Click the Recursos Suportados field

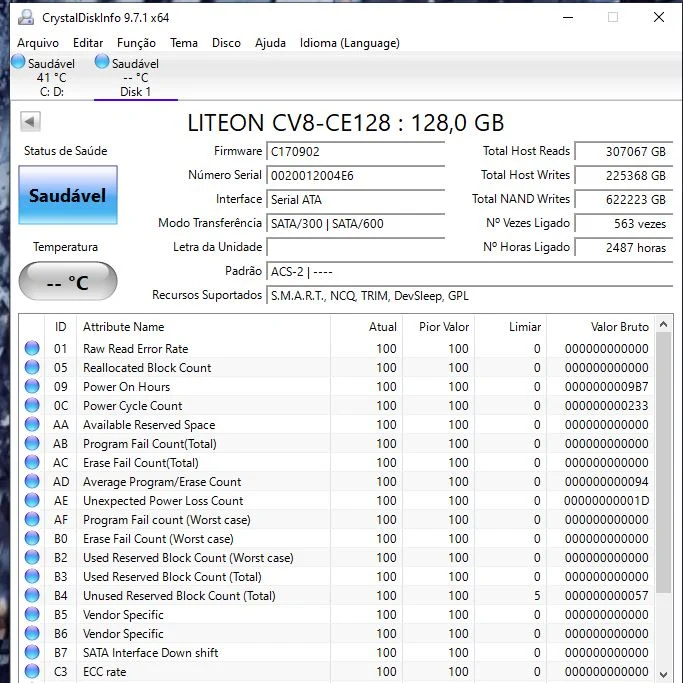pyautogui.click(x=470, y=296)
